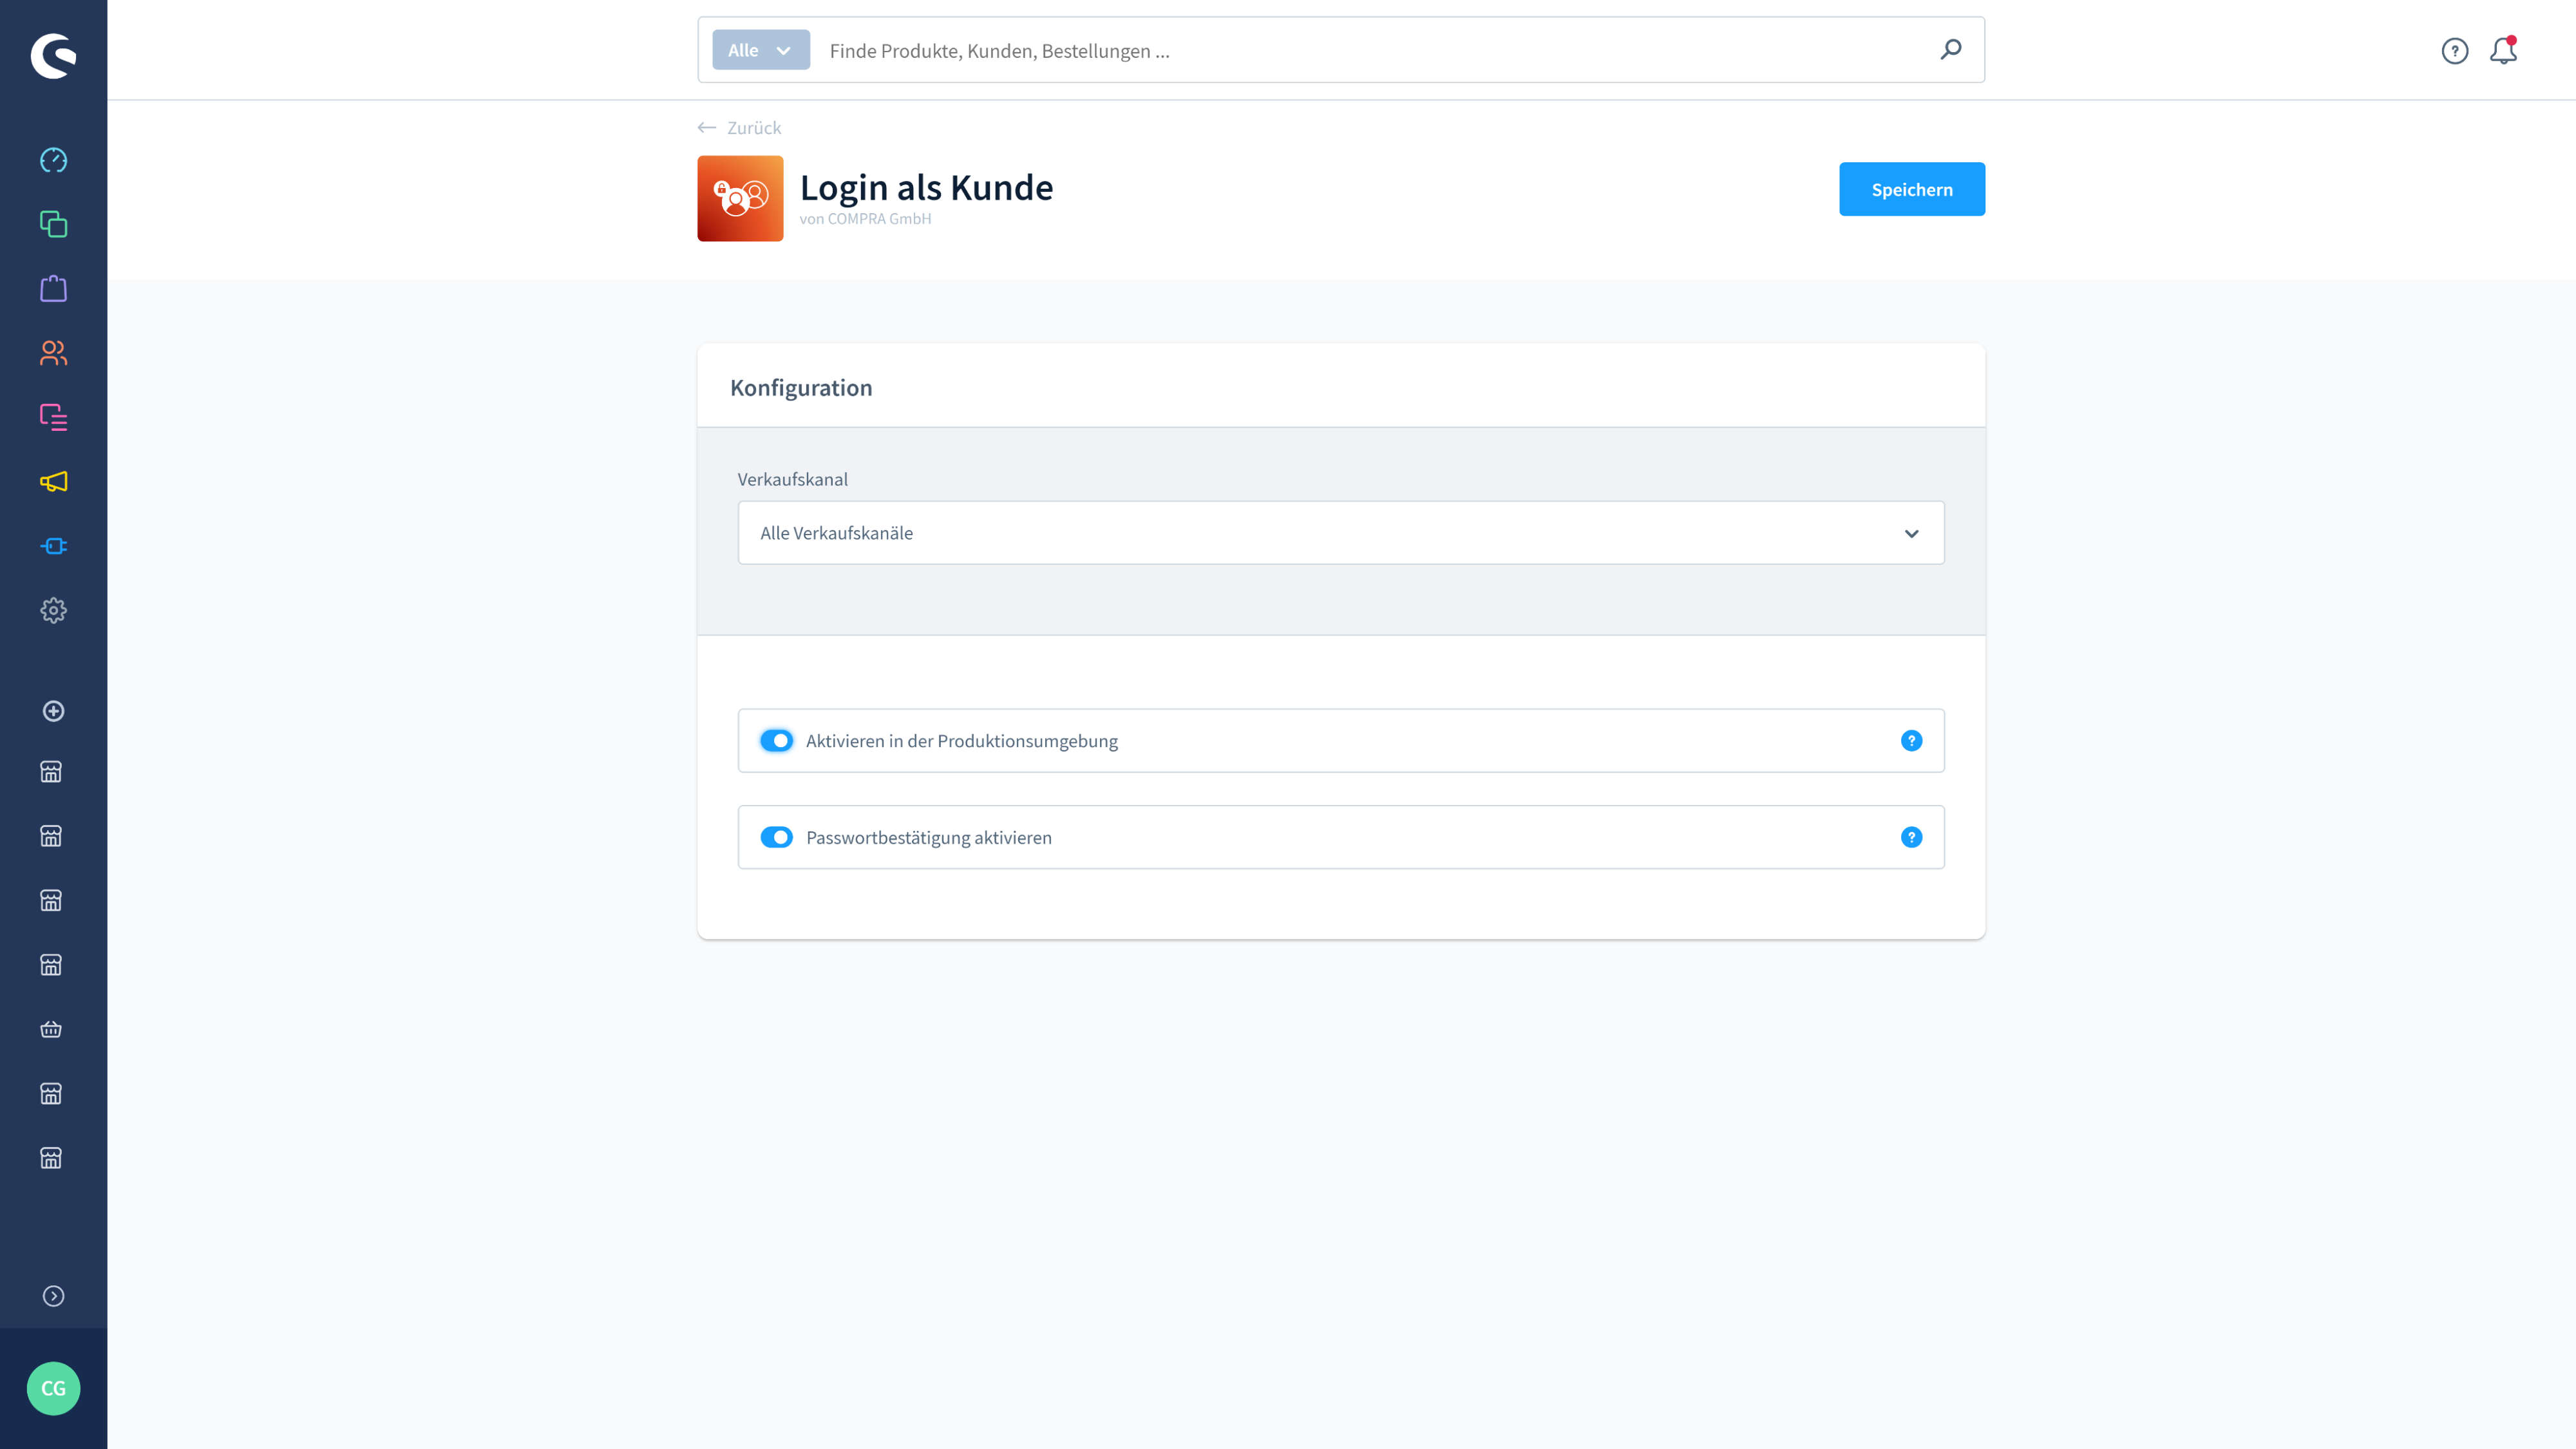Show help for Aktivieren in der Produktionsumgebung
2576x1449 pixels.
[1911, 741]
